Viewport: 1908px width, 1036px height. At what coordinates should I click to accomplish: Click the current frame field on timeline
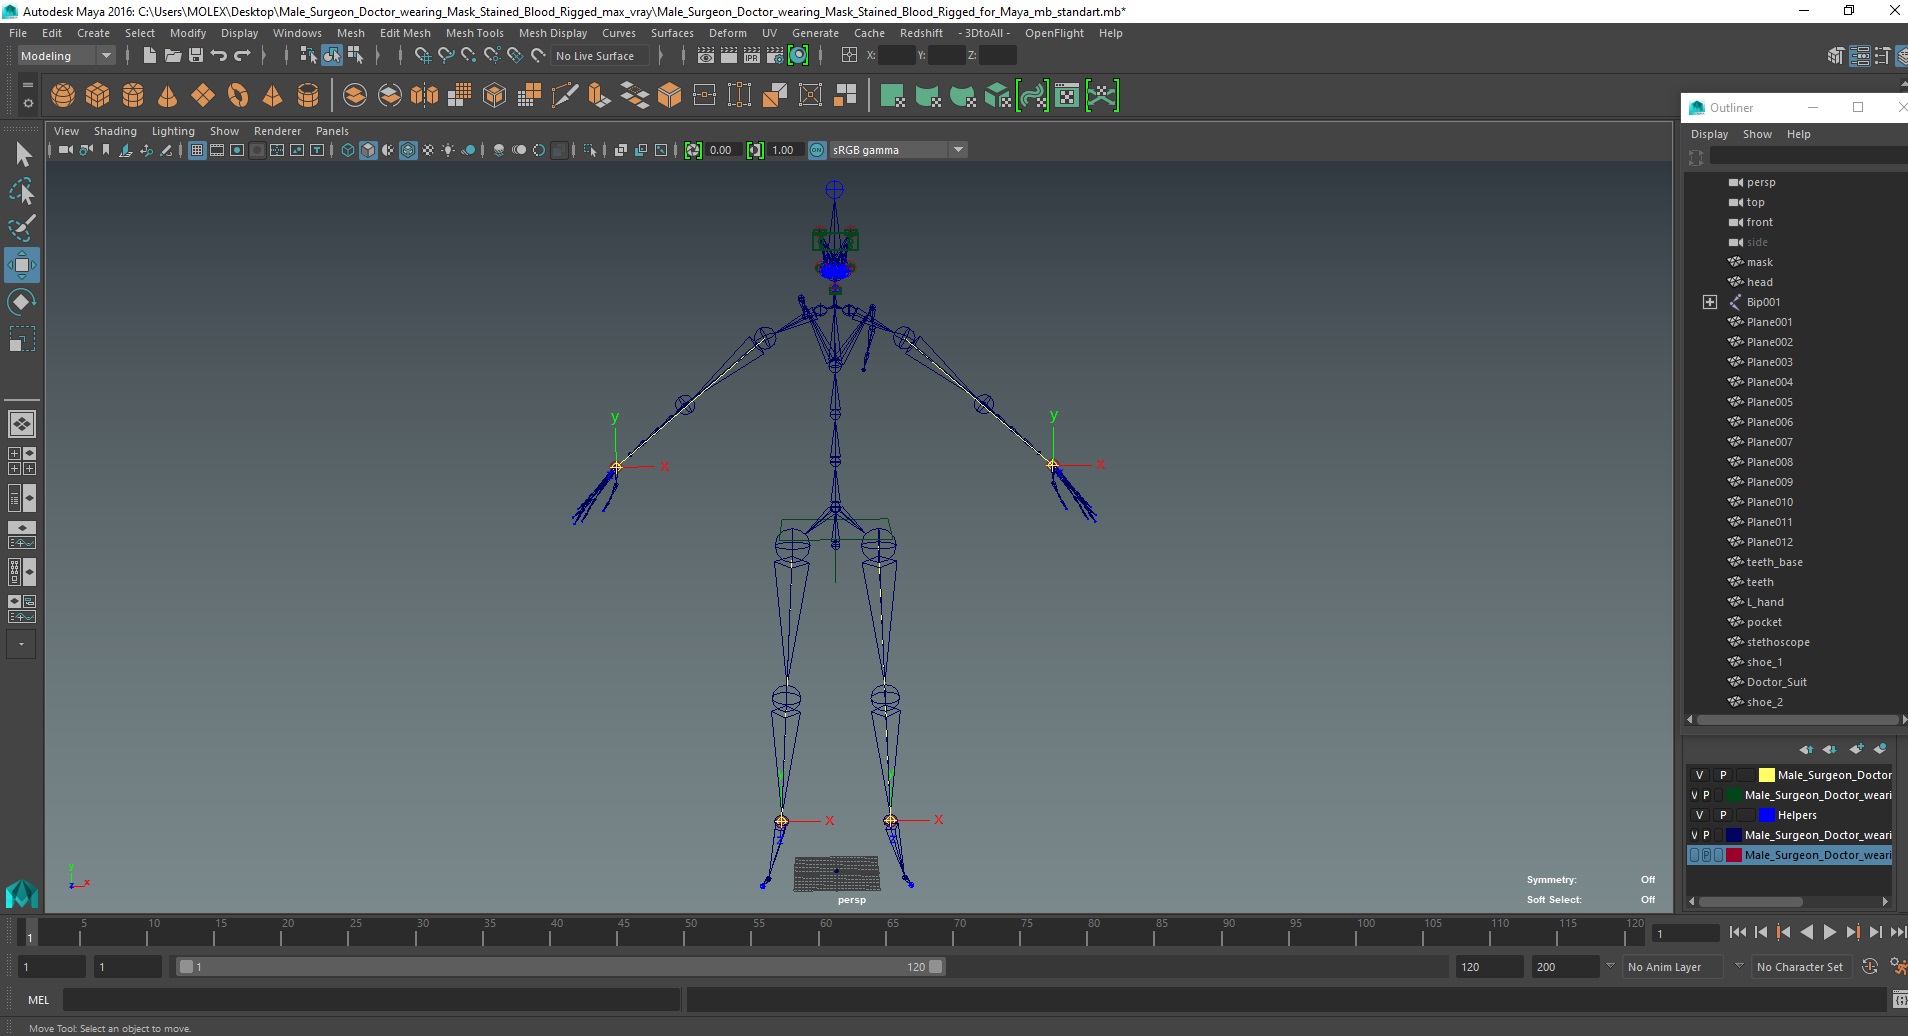tap(1686, 934)
